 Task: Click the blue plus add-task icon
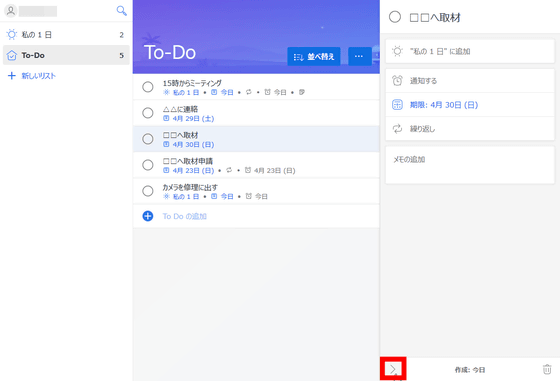[x=148, y=216]
